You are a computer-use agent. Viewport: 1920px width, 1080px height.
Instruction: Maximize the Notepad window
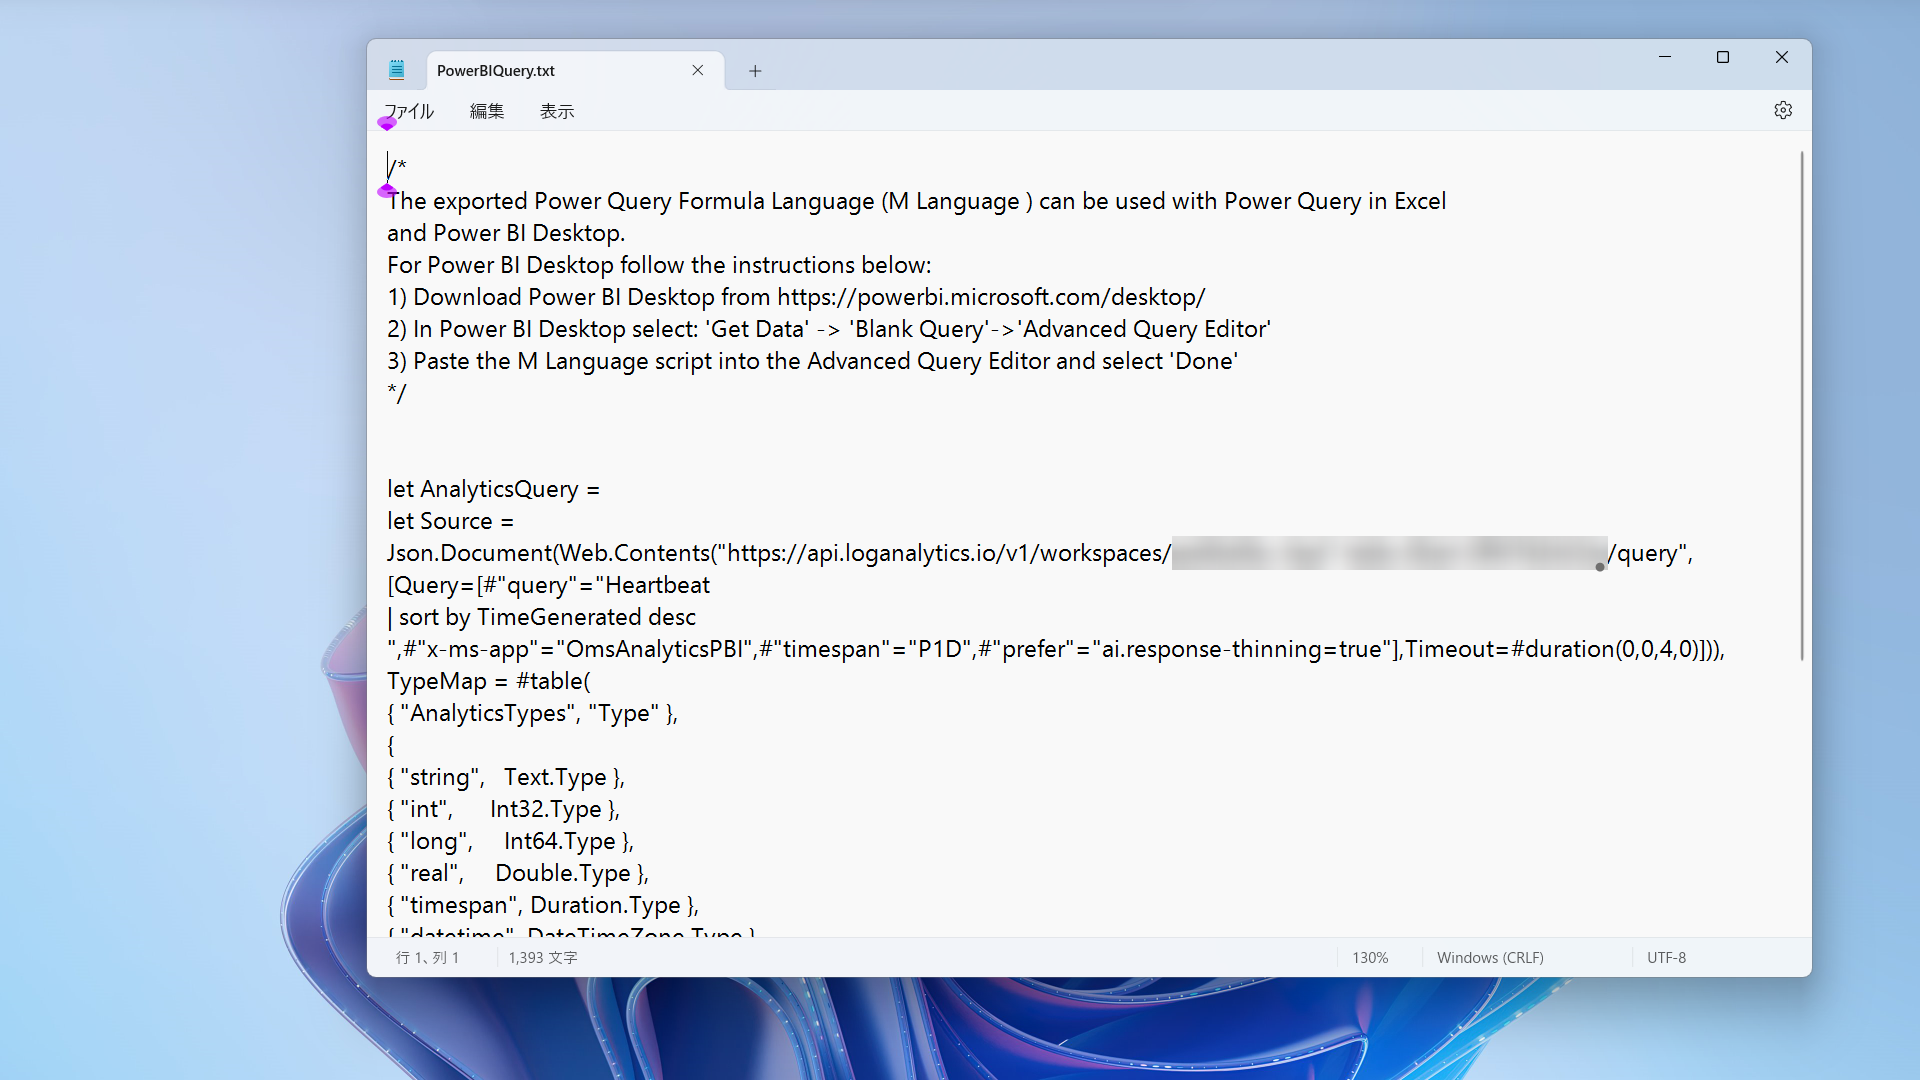click(x=1723, y=57)
